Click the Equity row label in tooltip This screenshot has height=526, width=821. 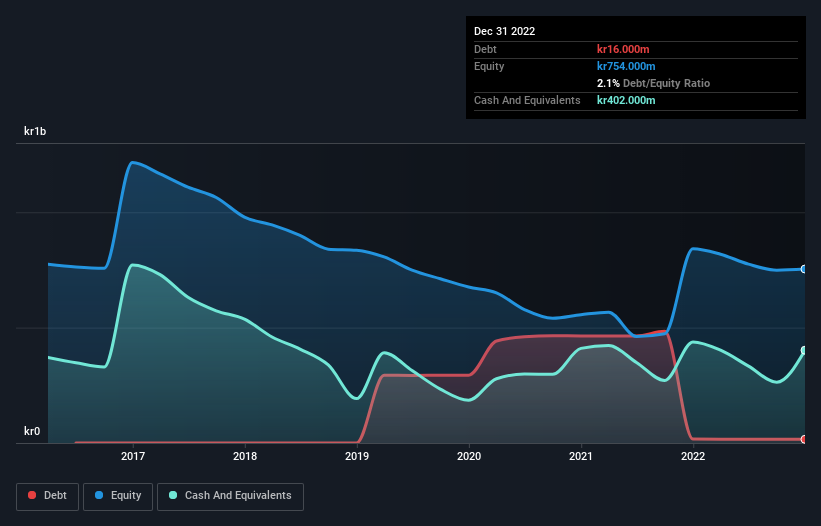[489, 66]
